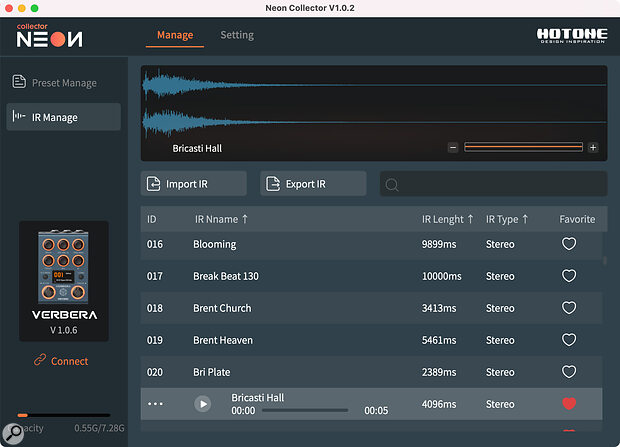The image size is (620, 447).
Task: Favorite the Brent Church IR
Action: pos(569,308)
